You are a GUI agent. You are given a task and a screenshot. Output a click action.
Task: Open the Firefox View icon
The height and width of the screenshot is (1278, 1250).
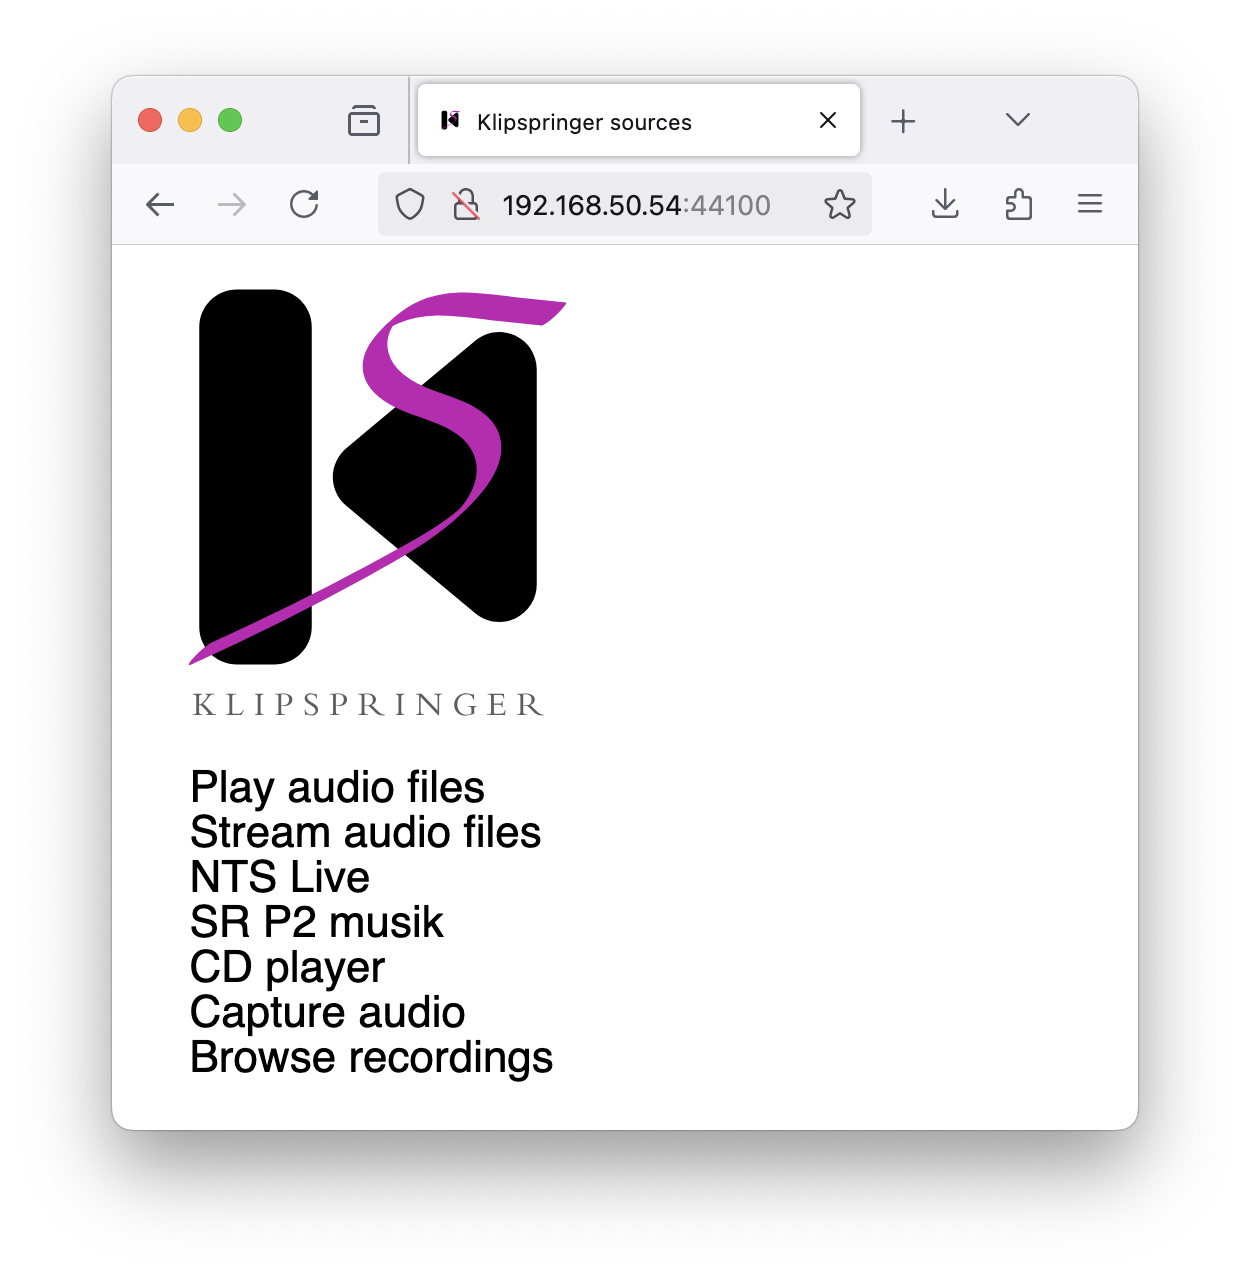pyautogui.click(x=364, y=120)
